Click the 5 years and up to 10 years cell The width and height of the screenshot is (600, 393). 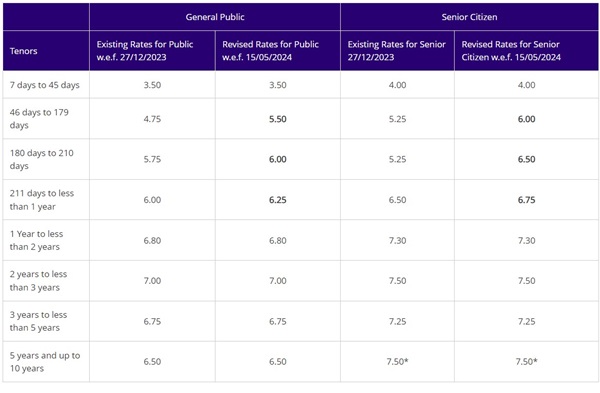click(x=46, y=362)
